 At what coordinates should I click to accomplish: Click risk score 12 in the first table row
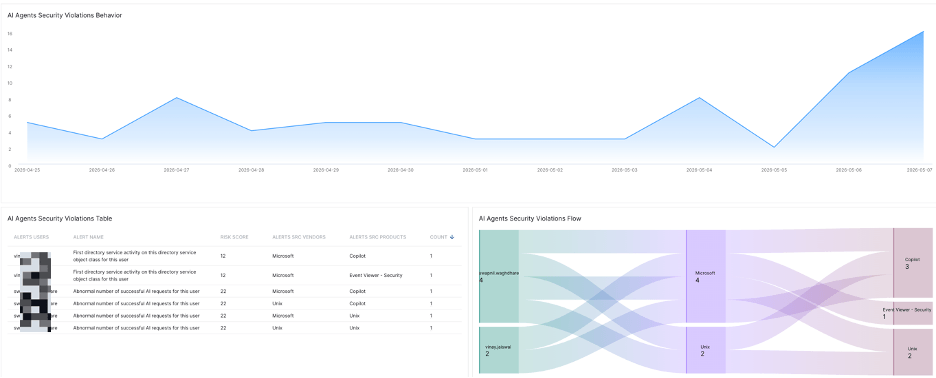coord(223,256)
